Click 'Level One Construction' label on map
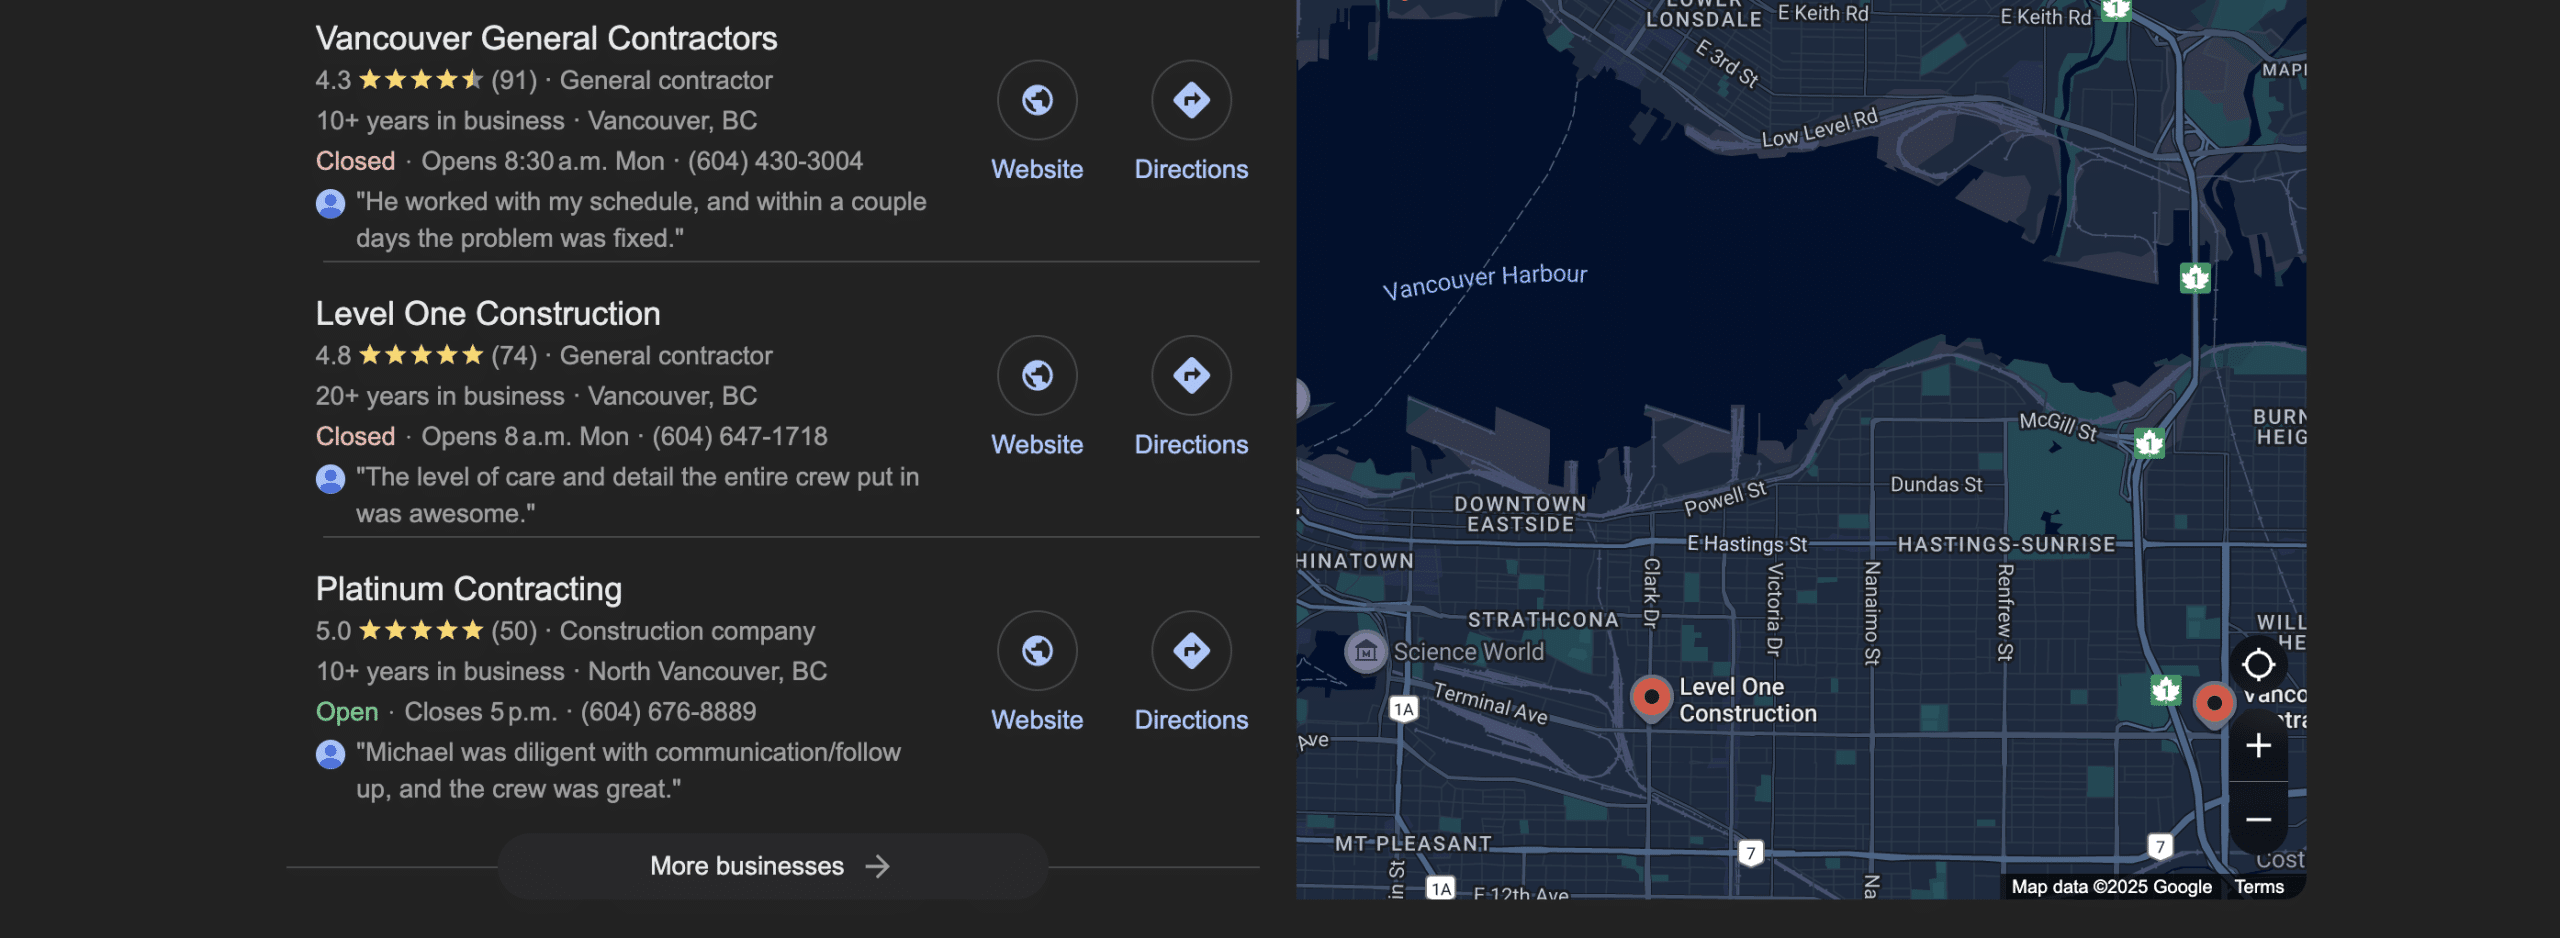This screenshot has width=2560, height=938. tap(1747, 700)
